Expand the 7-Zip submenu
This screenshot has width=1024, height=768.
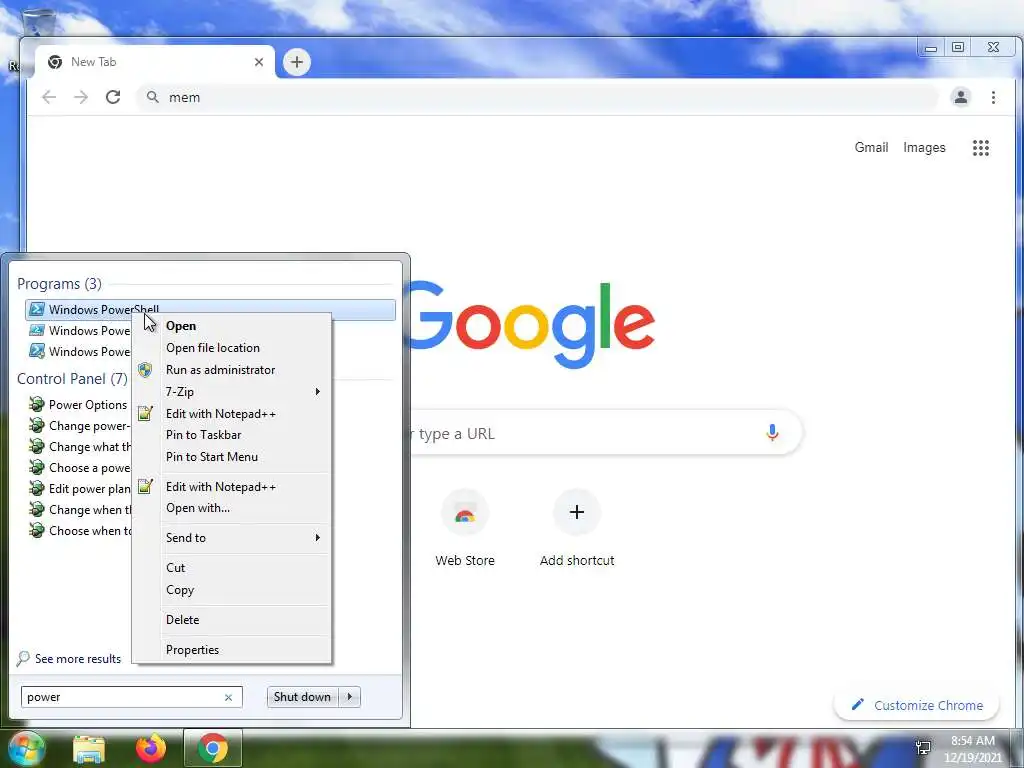click(x=232, y=392)
